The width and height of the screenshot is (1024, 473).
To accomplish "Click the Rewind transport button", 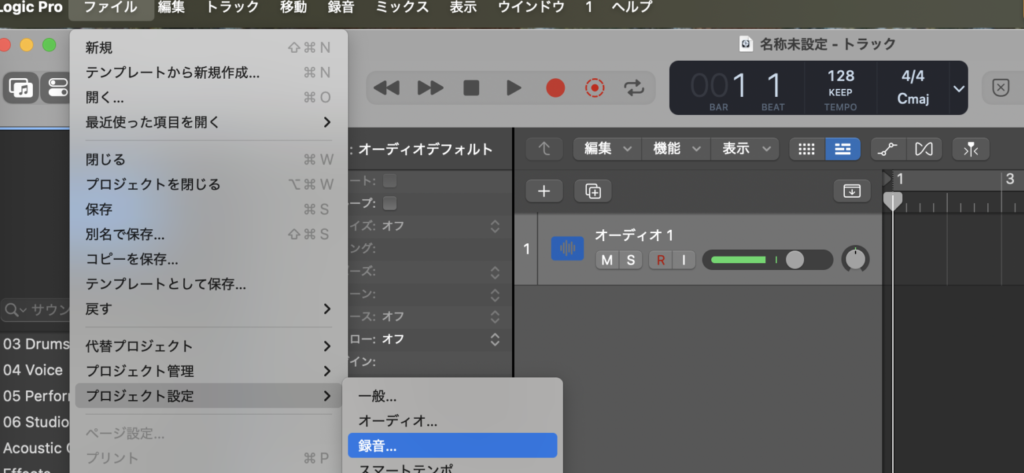I will pos(386,88).
